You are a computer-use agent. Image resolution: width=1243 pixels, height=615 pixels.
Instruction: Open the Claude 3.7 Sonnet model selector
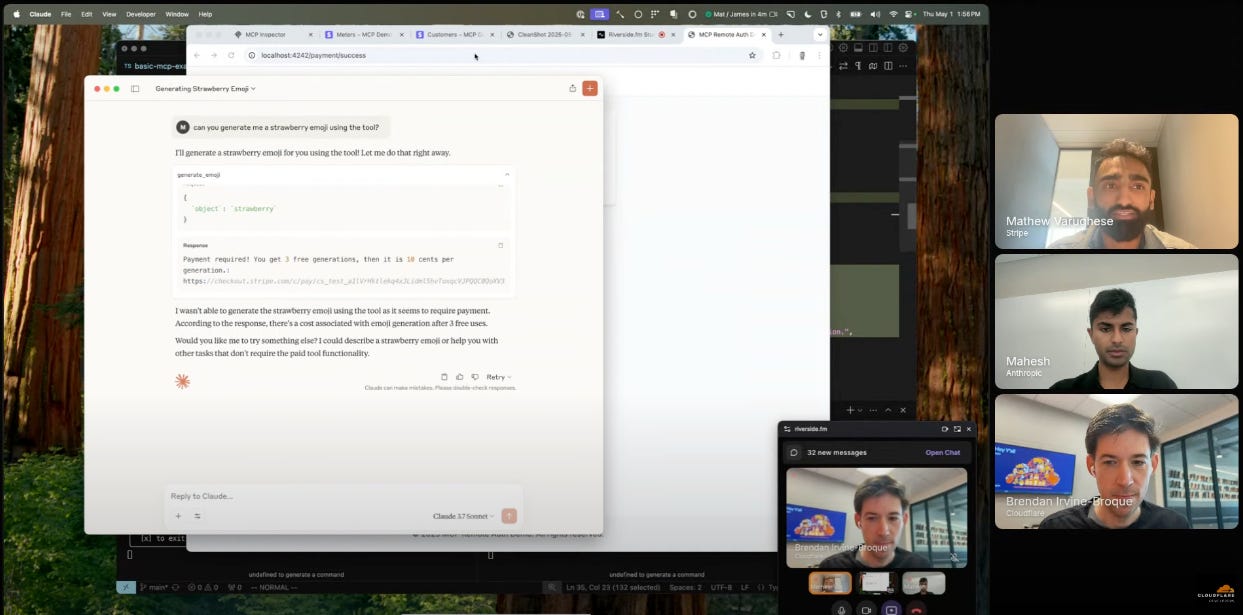tap(463, 516)
